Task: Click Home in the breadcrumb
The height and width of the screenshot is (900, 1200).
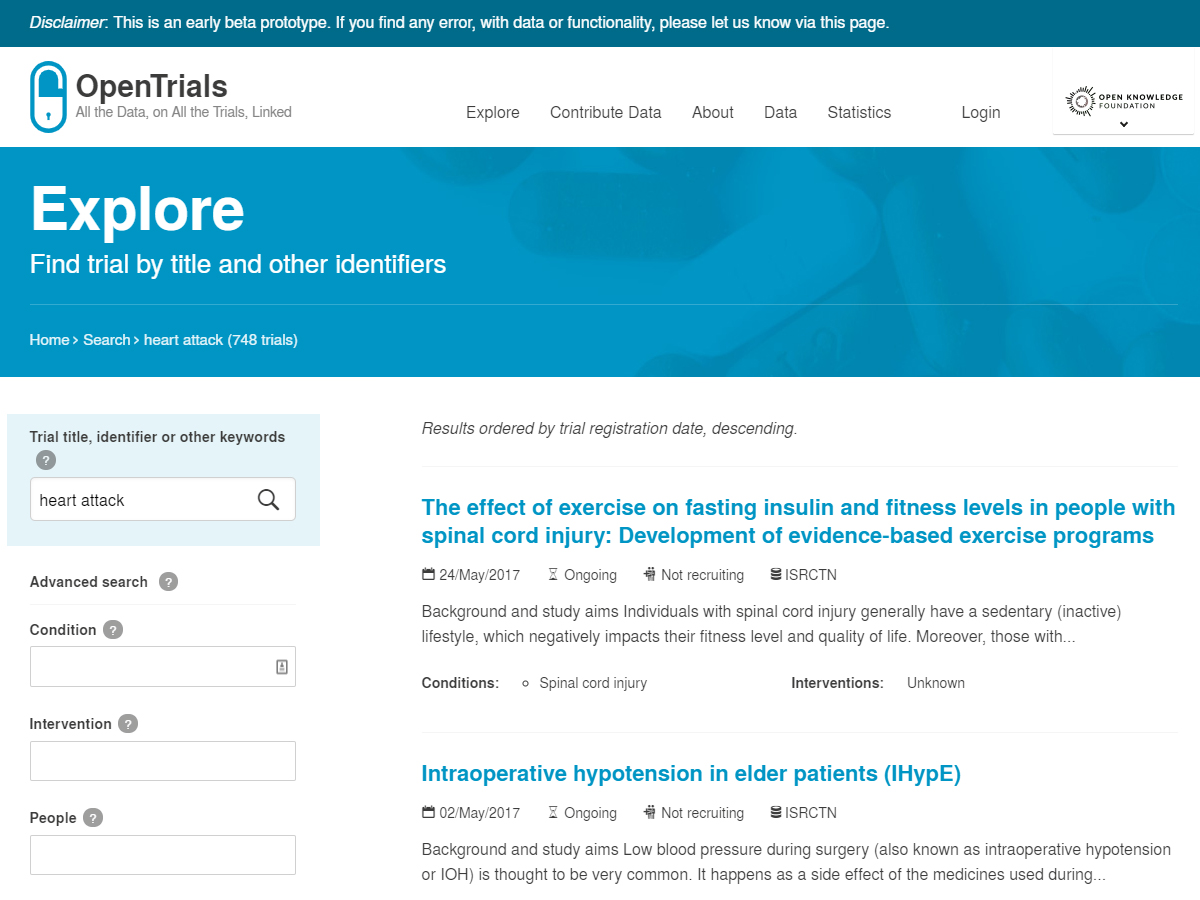Action: [x=49, y=340]
